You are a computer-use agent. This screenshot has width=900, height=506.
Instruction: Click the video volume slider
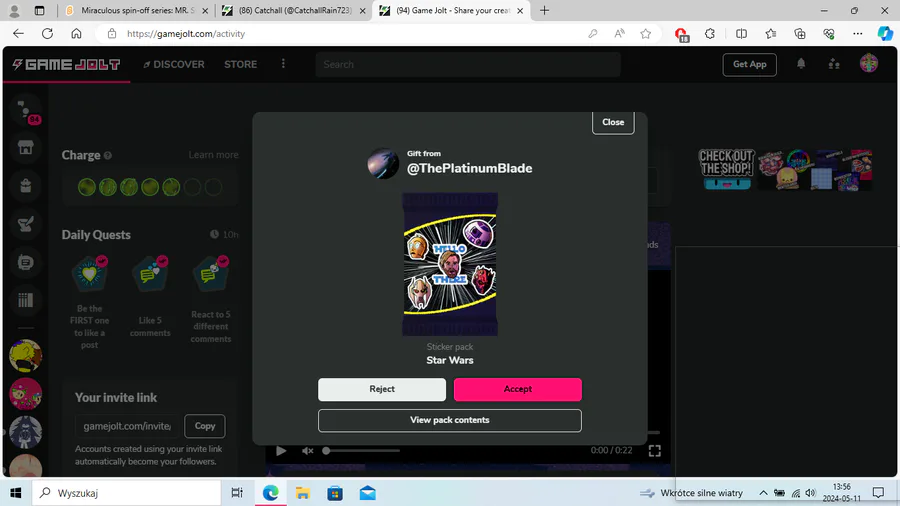(362, 451)
